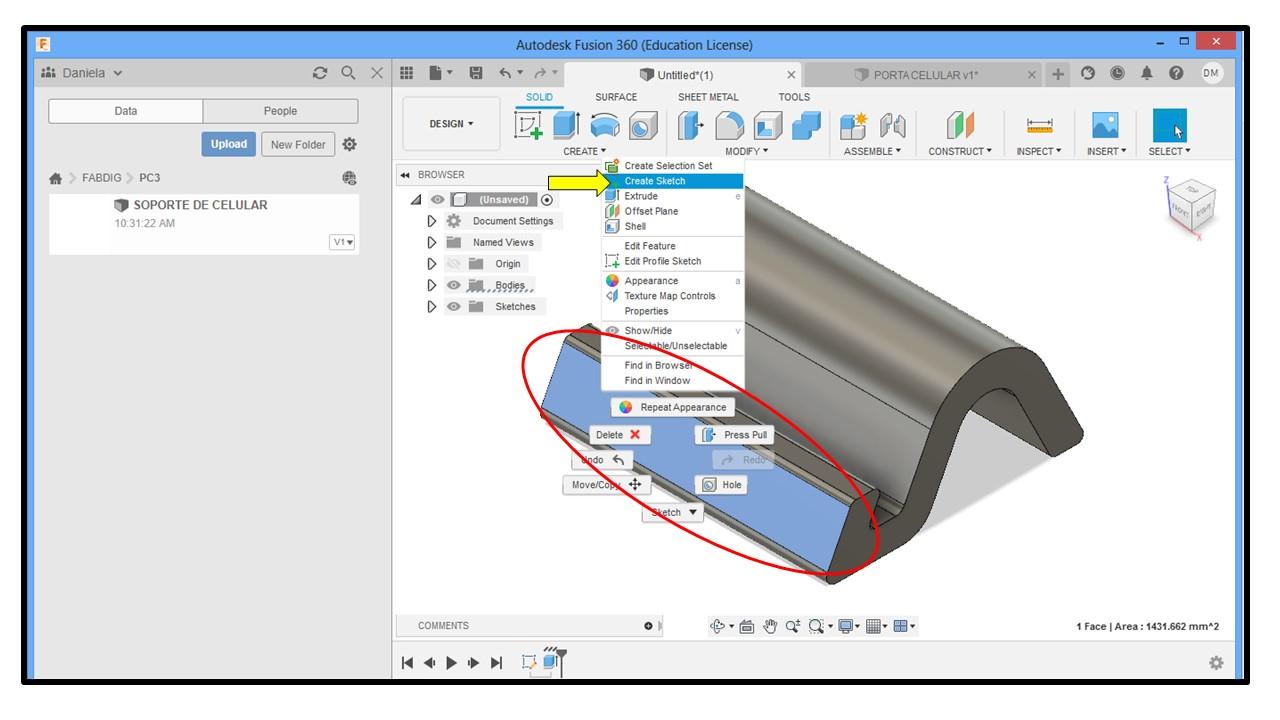The height and width of the screenshot is (720, 1280).
Task: Toggle visibility of the Origin folder
Action: [453, 264]
